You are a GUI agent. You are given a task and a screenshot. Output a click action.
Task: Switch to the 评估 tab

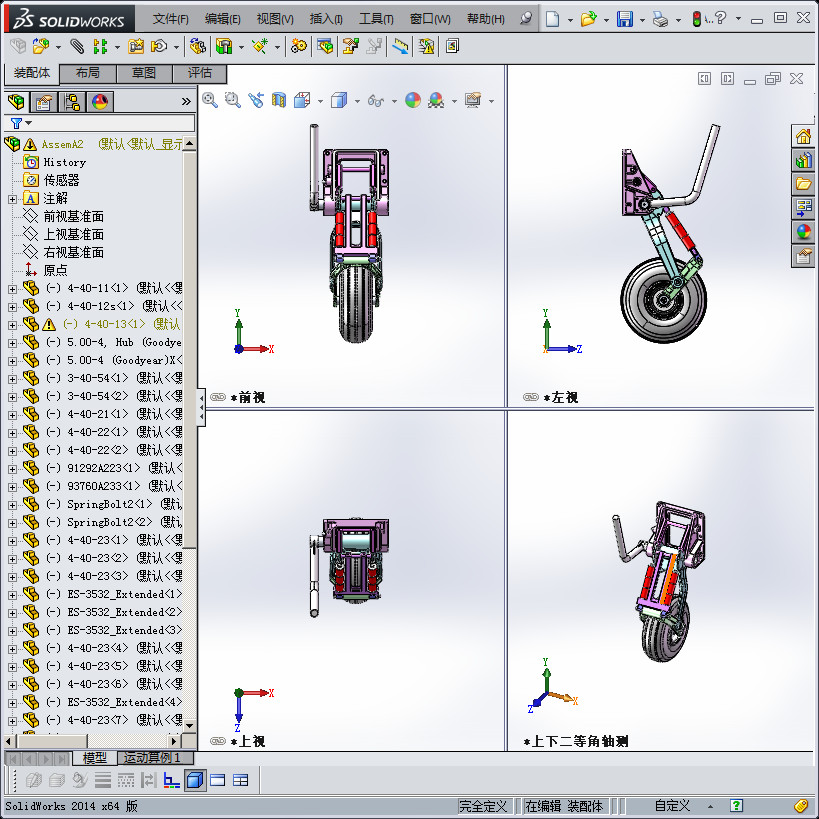200,73
